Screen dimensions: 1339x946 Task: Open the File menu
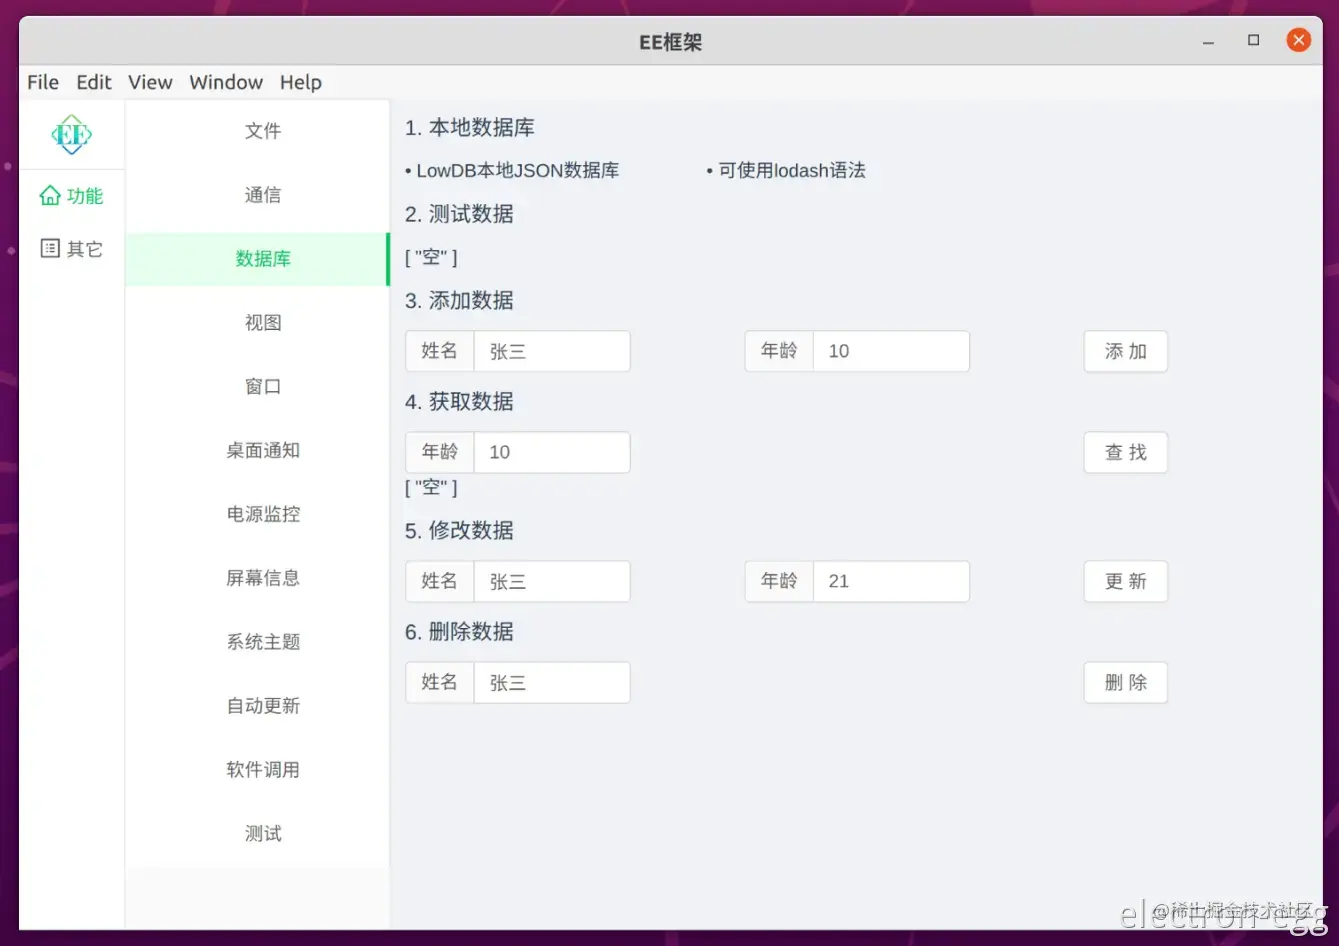point(43,82)
